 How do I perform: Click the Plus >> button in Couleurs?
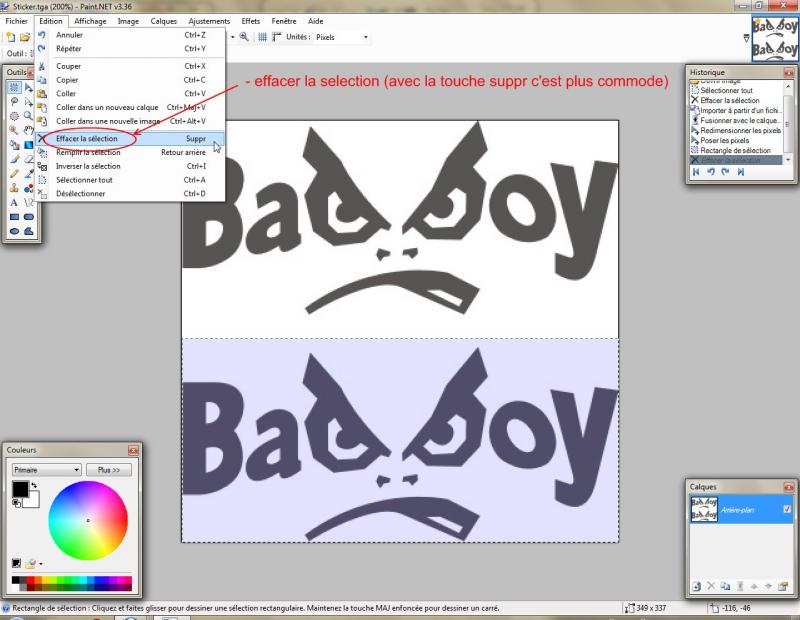point(109,470)
